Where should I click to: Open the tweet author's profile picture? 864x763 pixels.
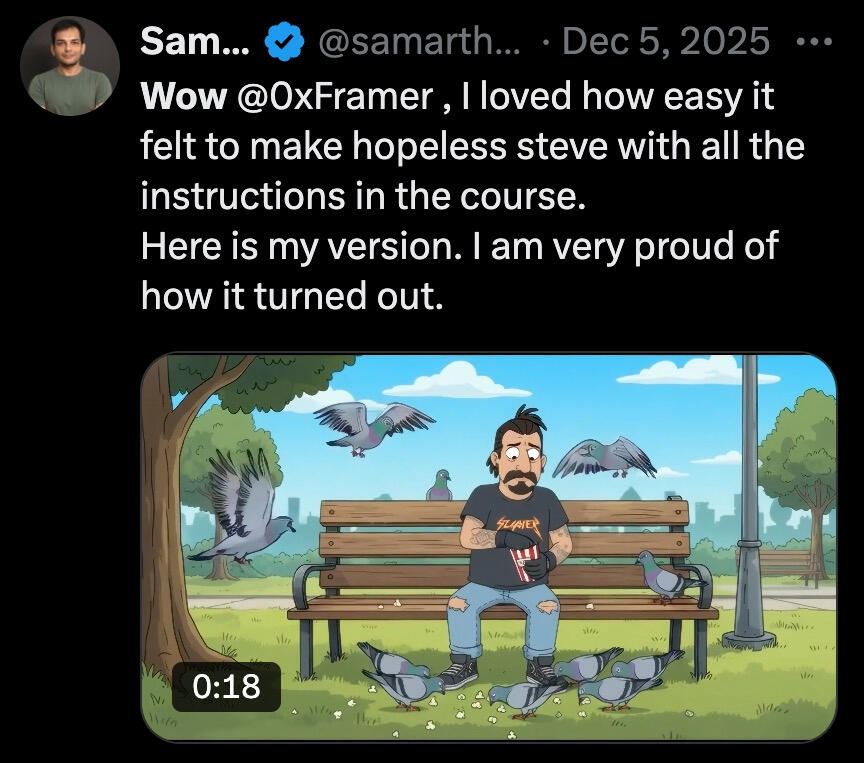click(x=70, y=66)
